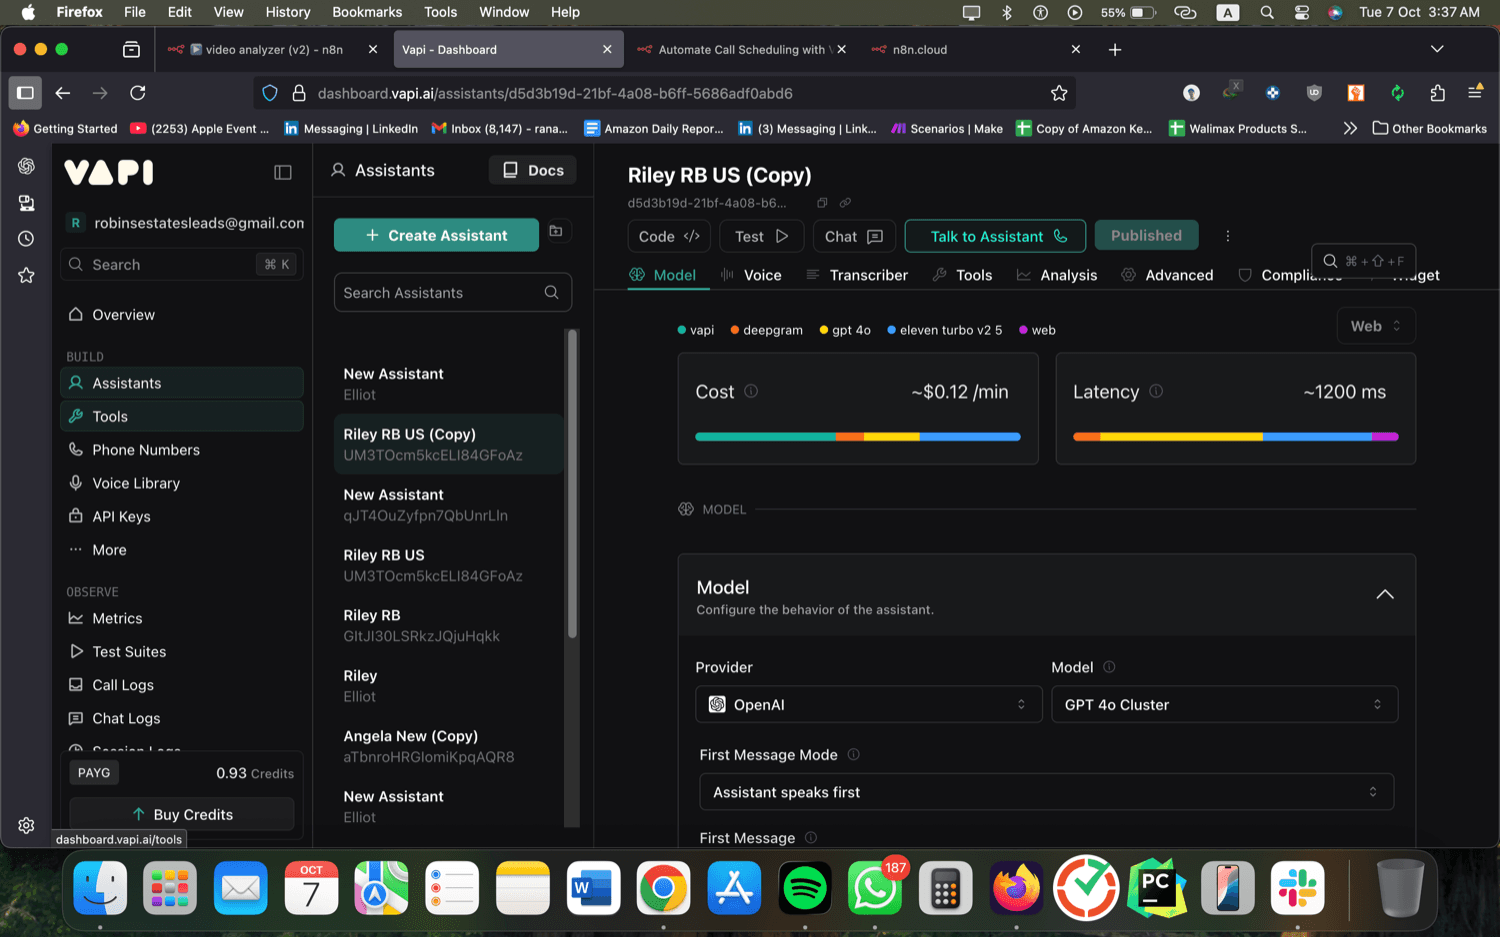Image resolution: width=1500 pixels, height=937 pixels.
Task: Open a new browser tab
Action: [1115, 49]
